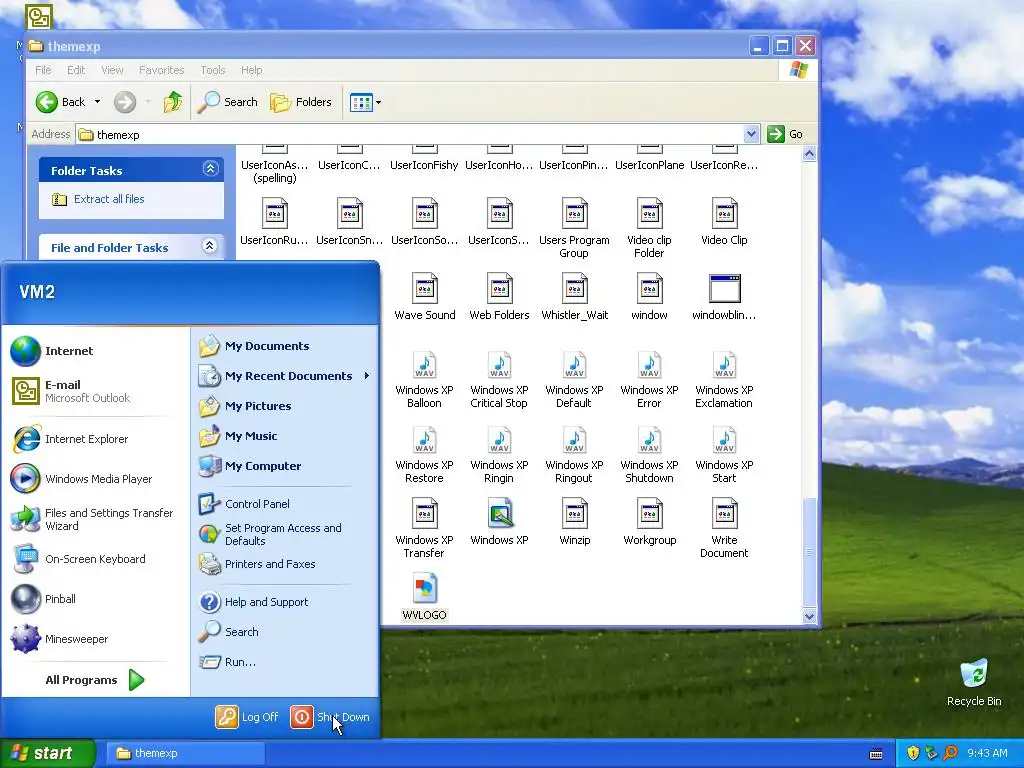Open the Tools menu
This screenshot has height=768, width=1024.
coord(212,70)
